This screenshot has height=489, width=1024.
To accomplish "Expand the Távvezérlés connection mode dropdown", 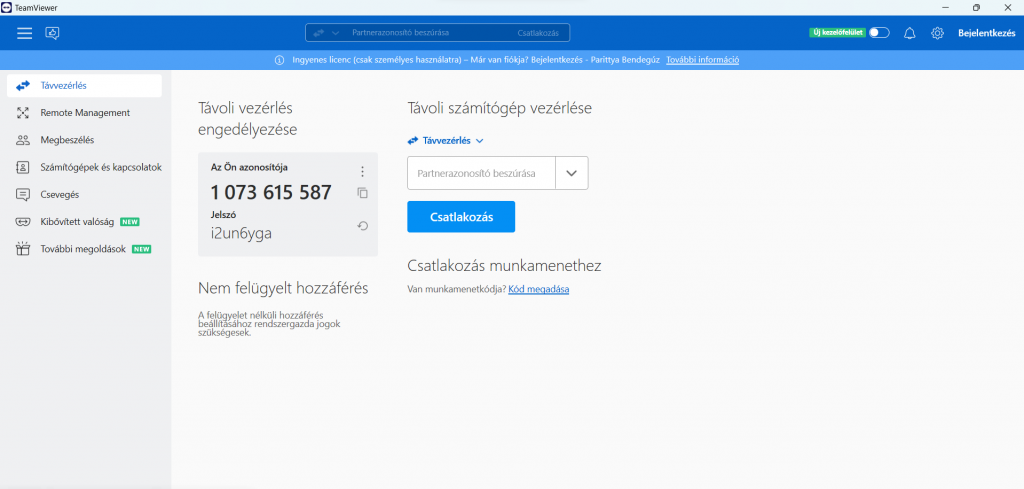I will point(446,141).
